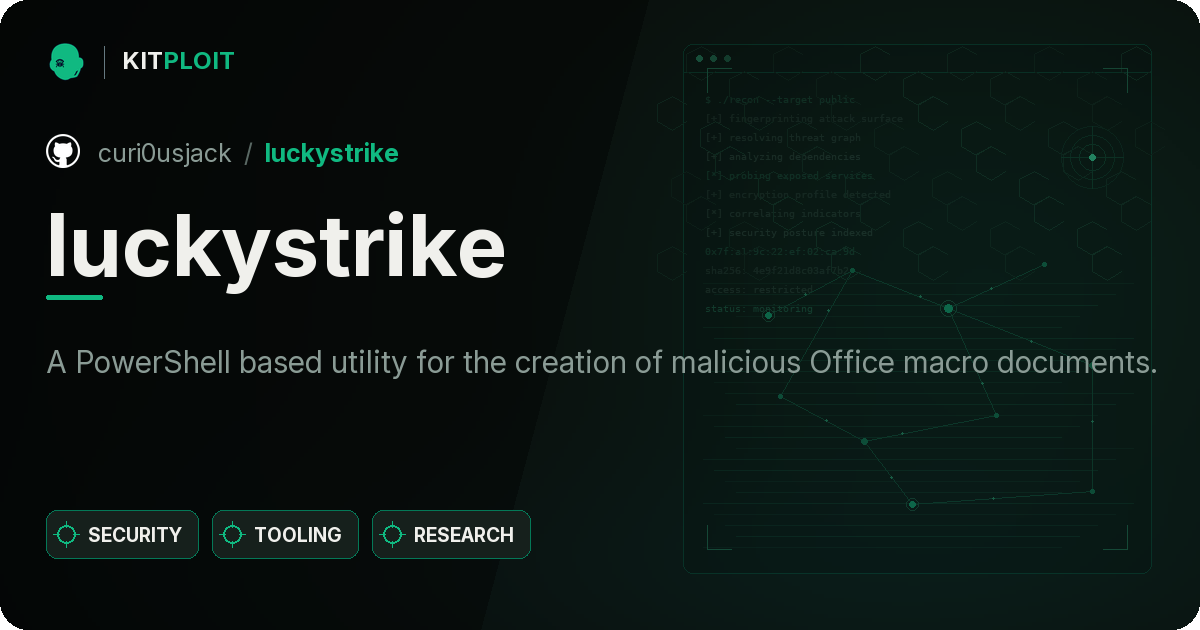1200x630 pixels.
Task: Click the GitHub octocat icon
Action: (x=63, y=152)
